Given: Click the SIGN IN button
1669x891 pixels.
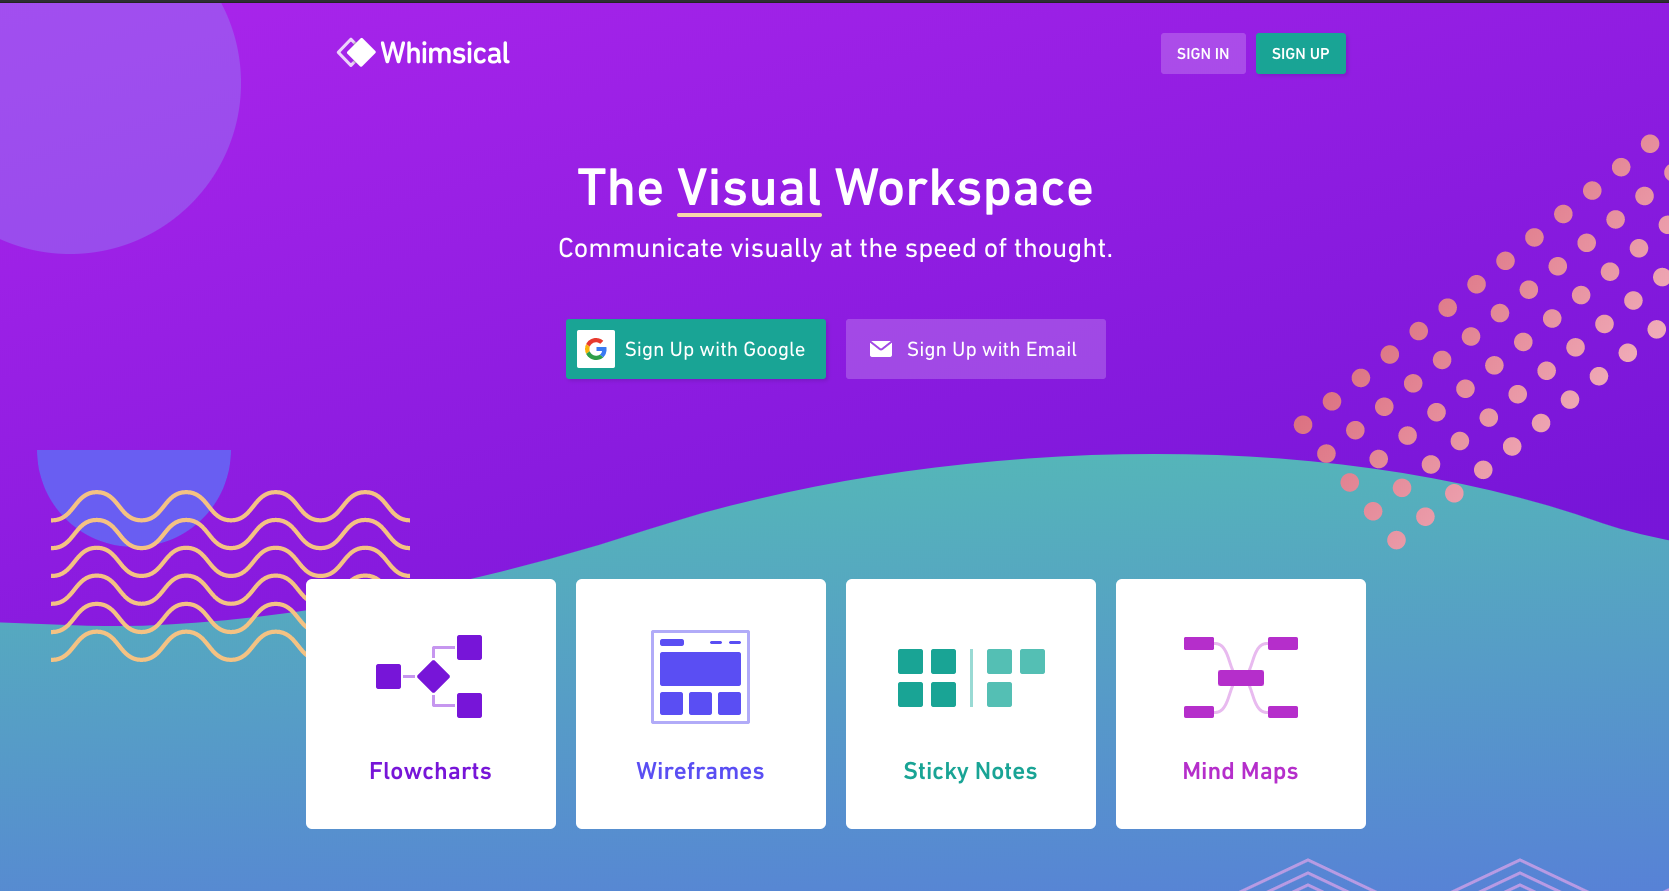Looking at the screenshot, I should pos(1203,54).
